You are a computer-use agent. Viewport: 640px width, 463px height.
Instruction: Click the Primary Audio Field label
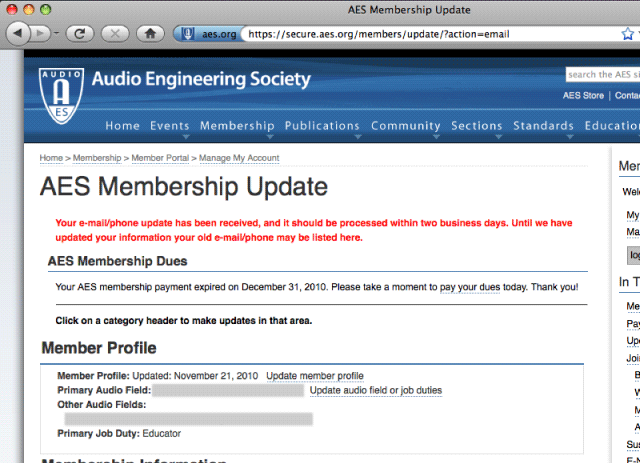104,390
